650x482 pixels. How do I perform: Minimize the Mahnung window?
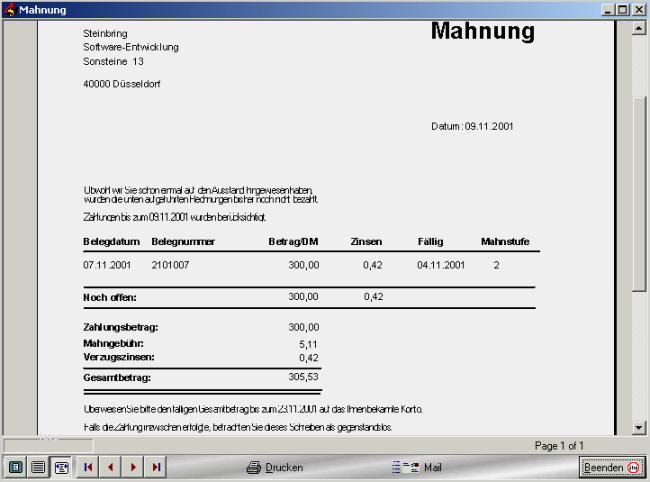pos(608,10)
